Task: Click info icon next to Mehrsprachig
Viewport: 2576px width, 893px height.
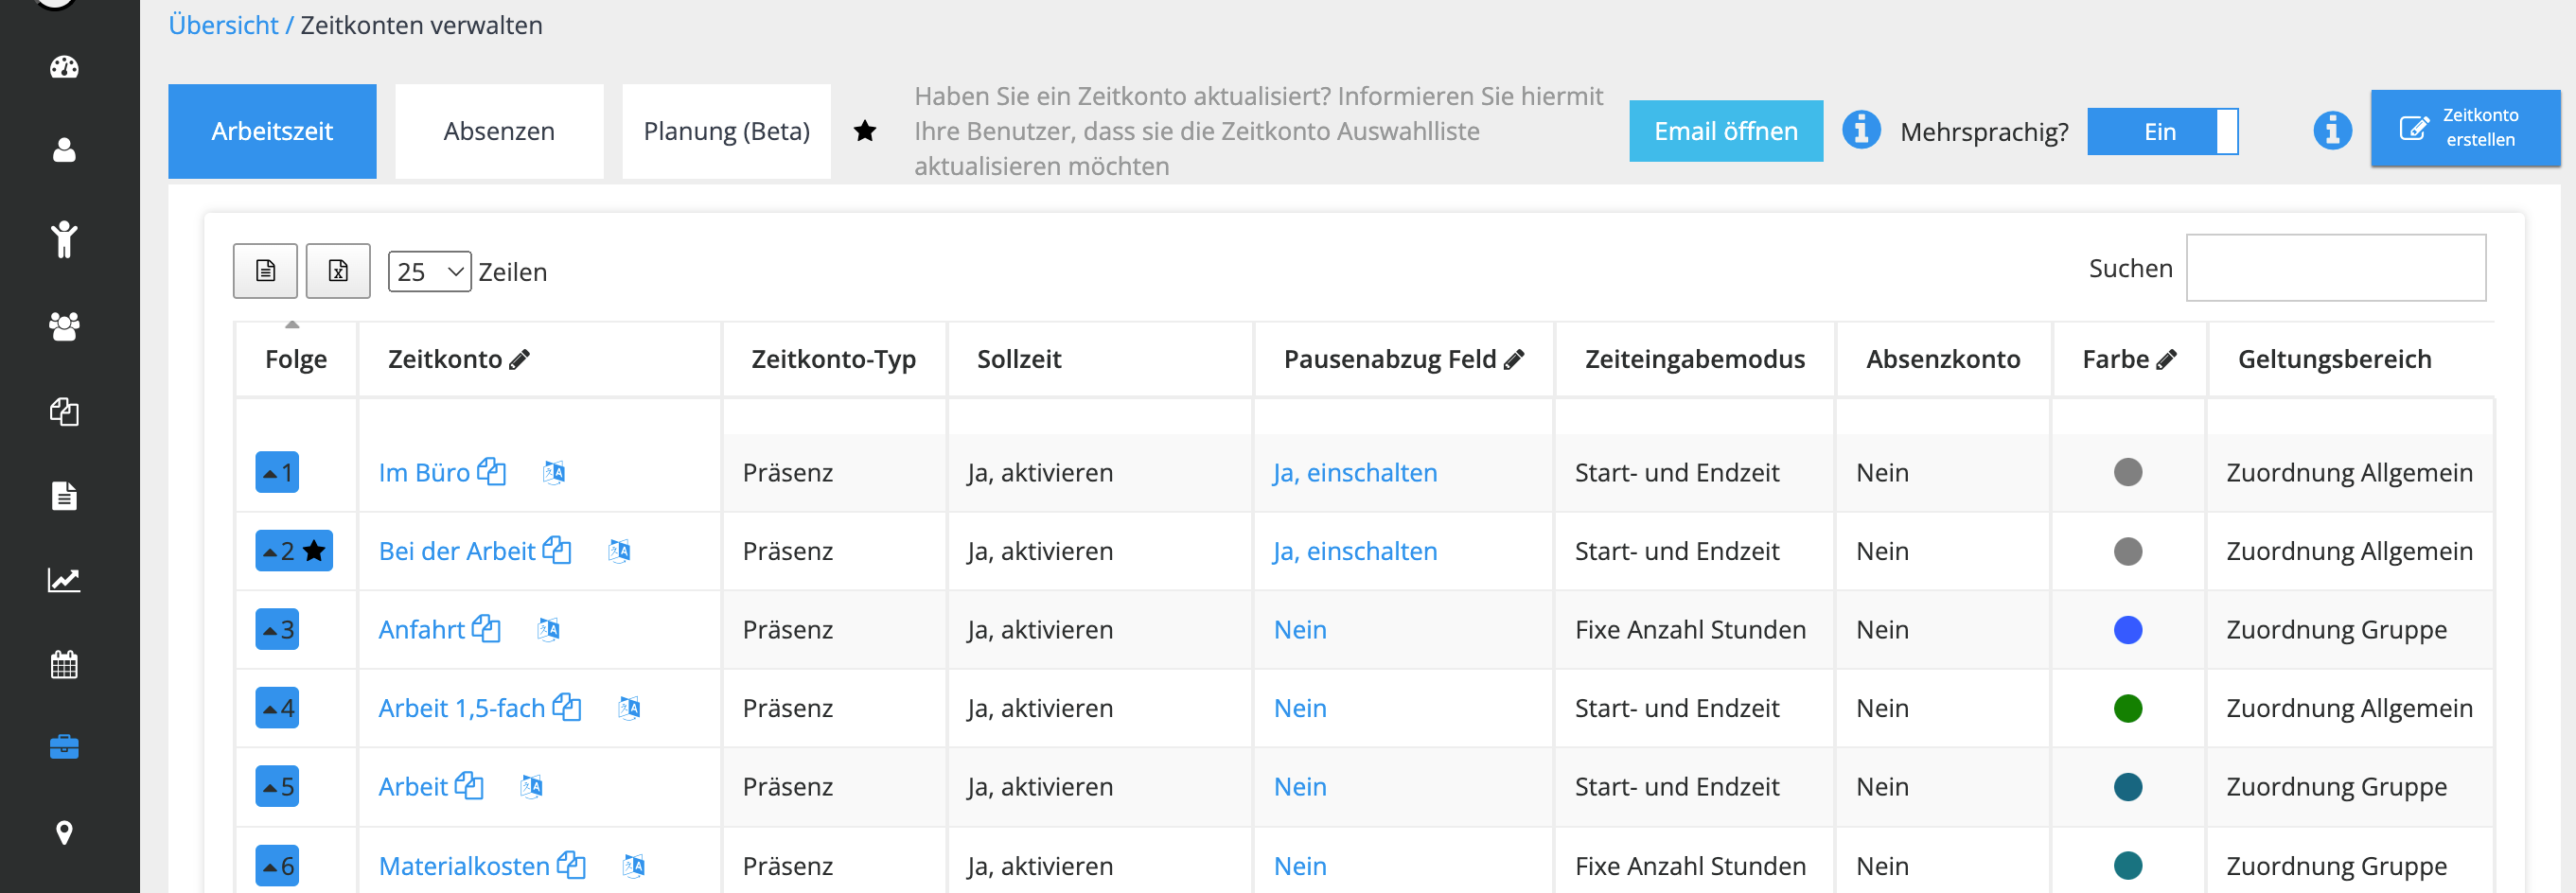Action: [x=1861, y=130]
